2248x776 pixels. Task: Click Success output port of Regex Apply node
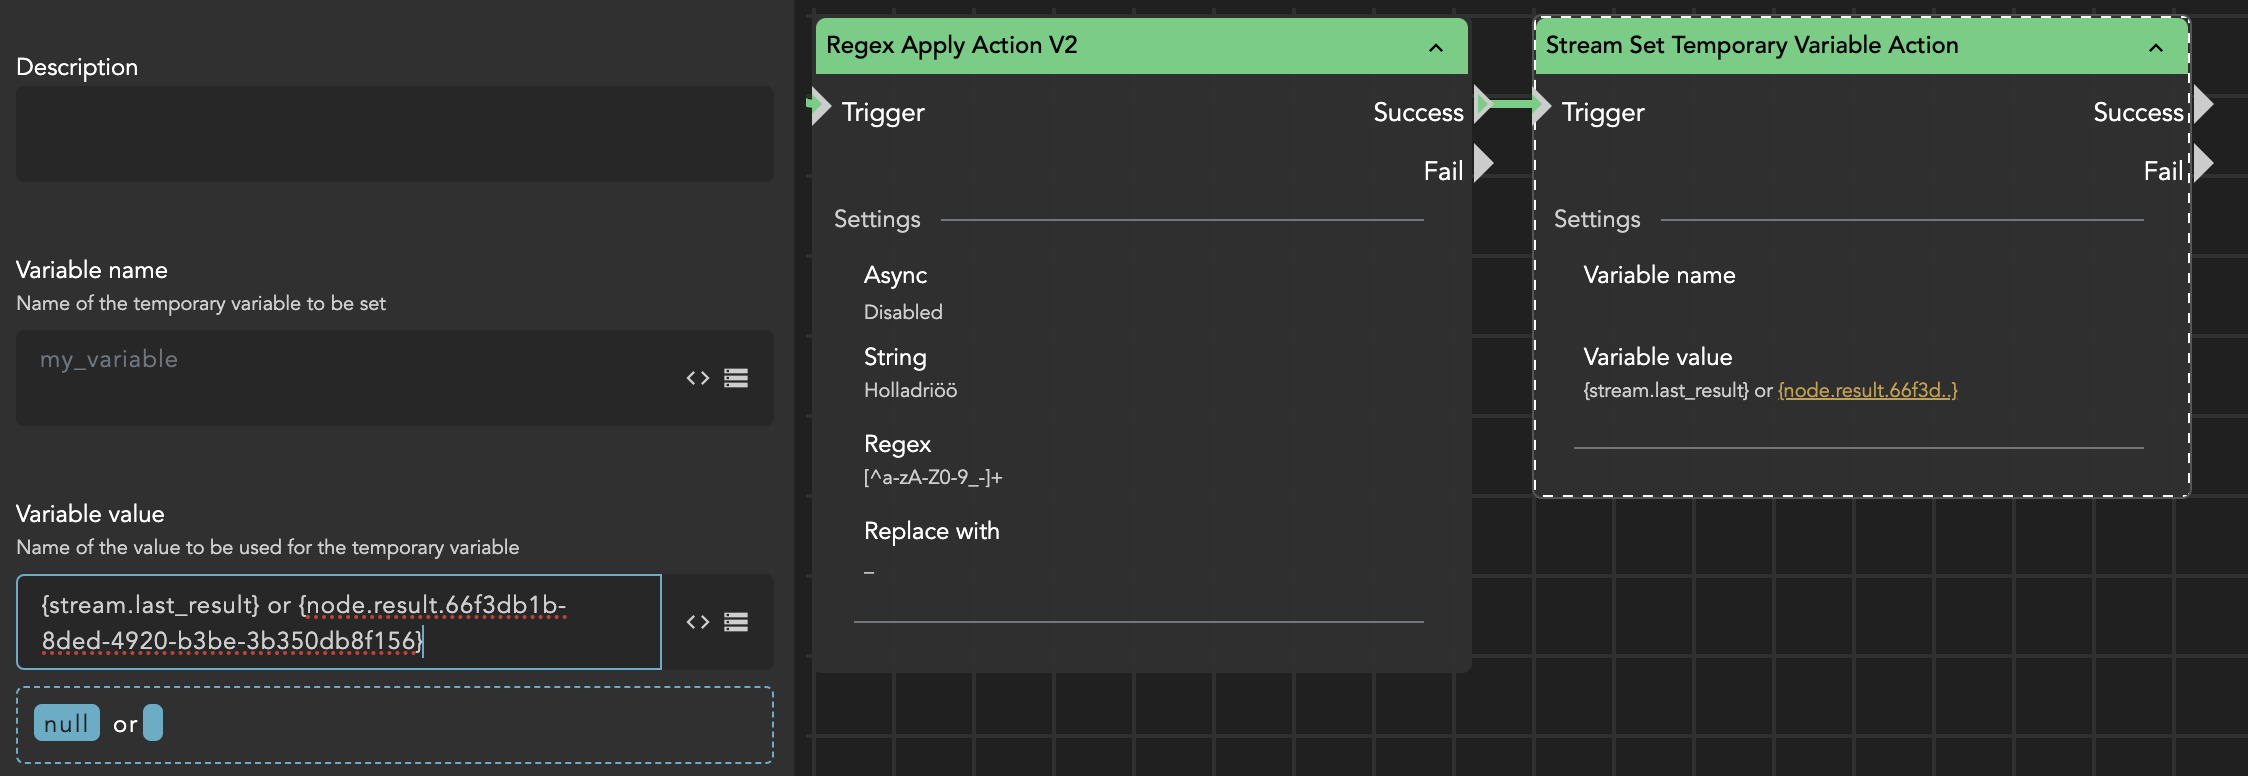[x=1483, y=104]
